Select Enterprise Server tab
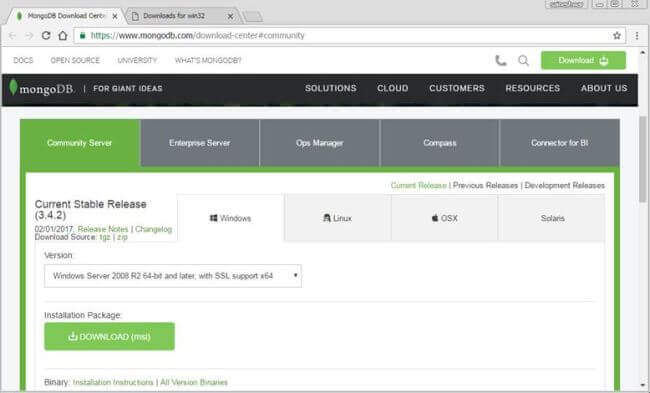The image size is (650, 393). tap(200, 143)
